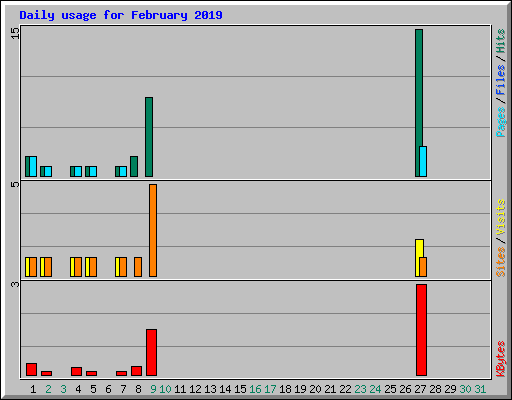This screenshot has height=400, width=512.
Task: Click the red KBytes bar on day 9
Action: click(x=151, y=353)
